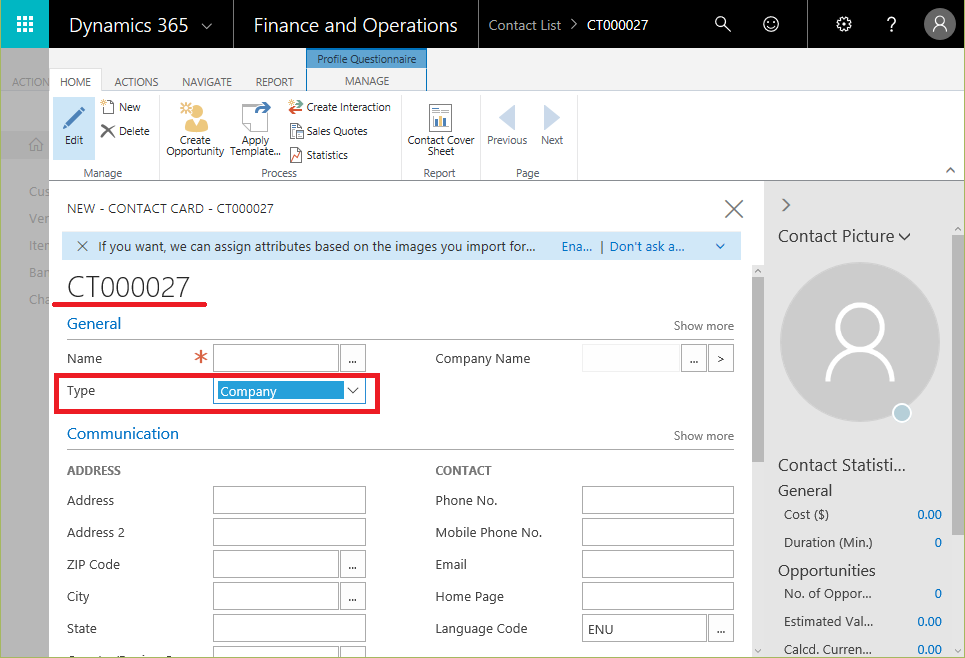Click Contact List breadcrumb
This screenshot has height=658, width=965.
(x=524, y=25)
